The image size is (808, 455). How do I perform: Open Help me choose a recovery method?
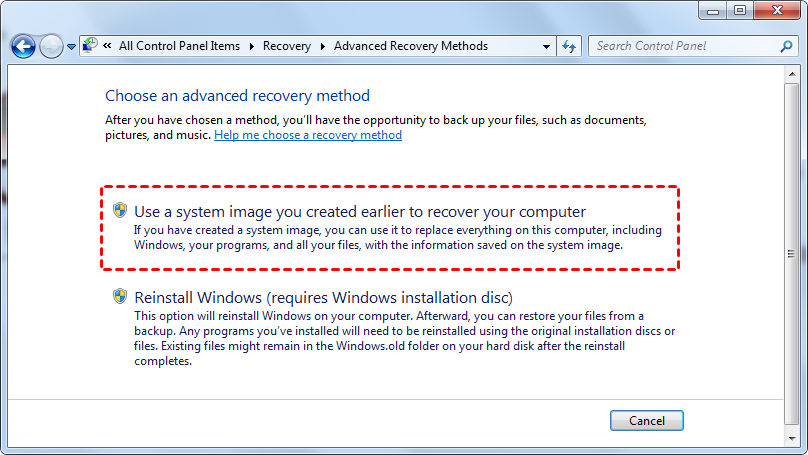pyautogui.click(x=308, y=135)
